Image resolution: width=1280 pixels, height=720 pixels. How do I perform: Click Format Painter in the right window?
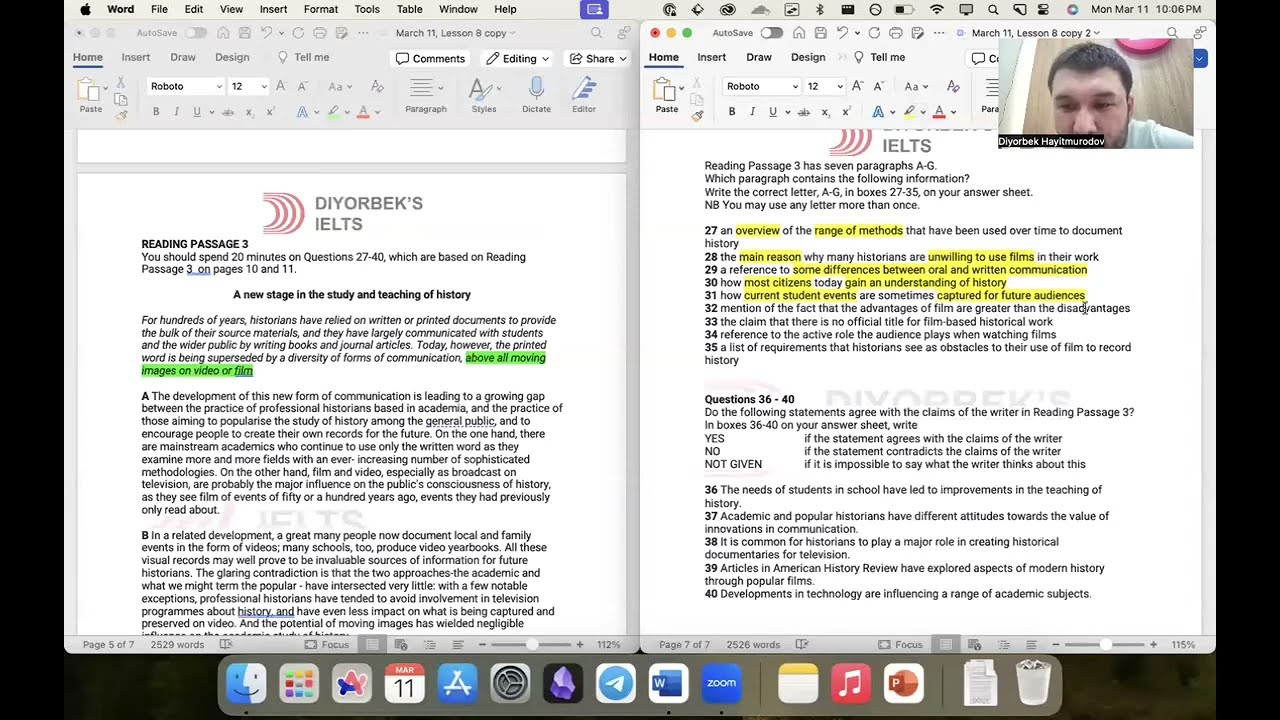tap(697, 116)
